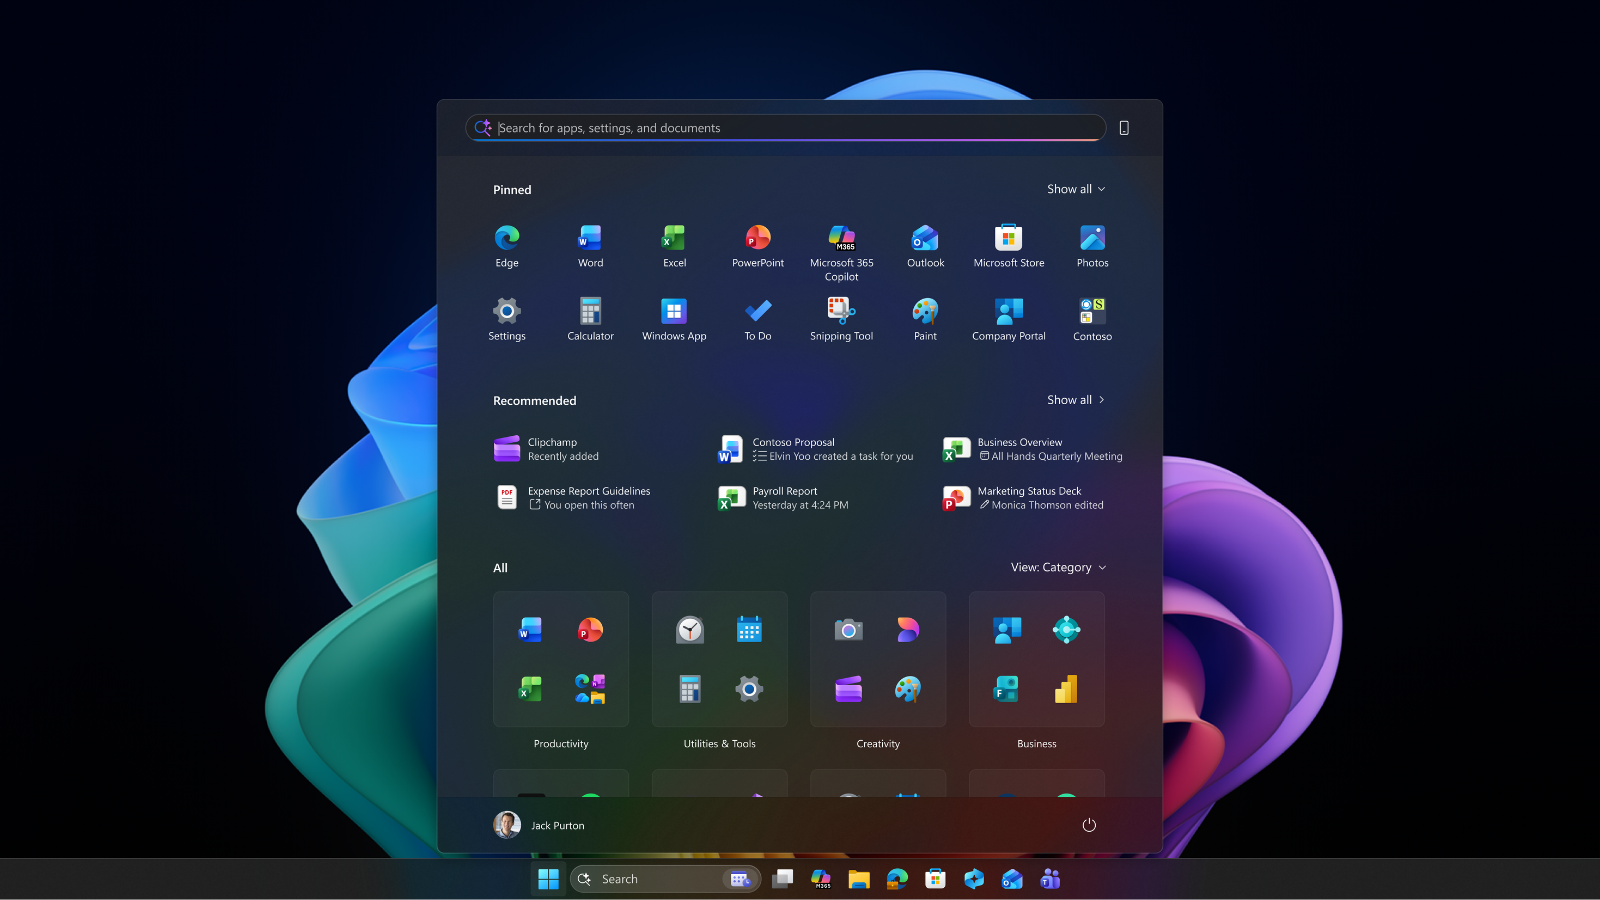1600x900 pixels.
Task: Open the Contoso Proposal document
Action: (815, 449)
